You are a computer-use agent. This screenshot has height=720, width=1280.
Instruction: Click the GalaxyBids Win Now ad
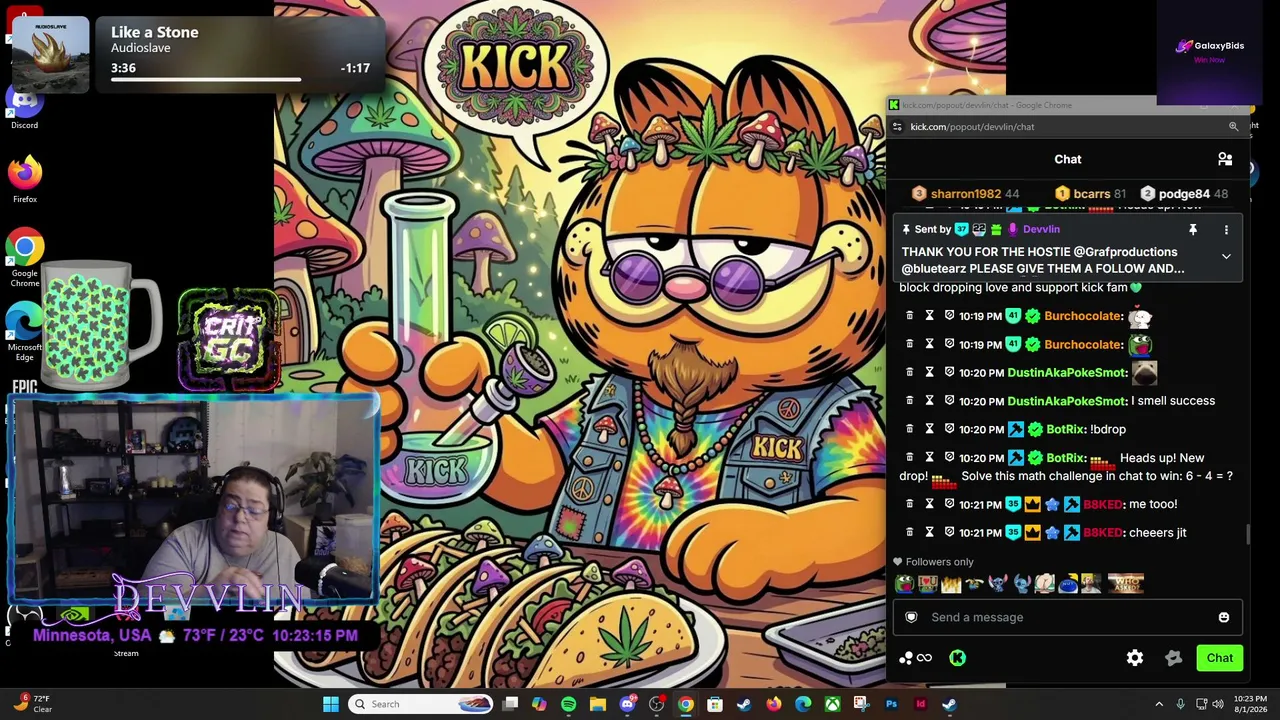(x=1209, y=52)
